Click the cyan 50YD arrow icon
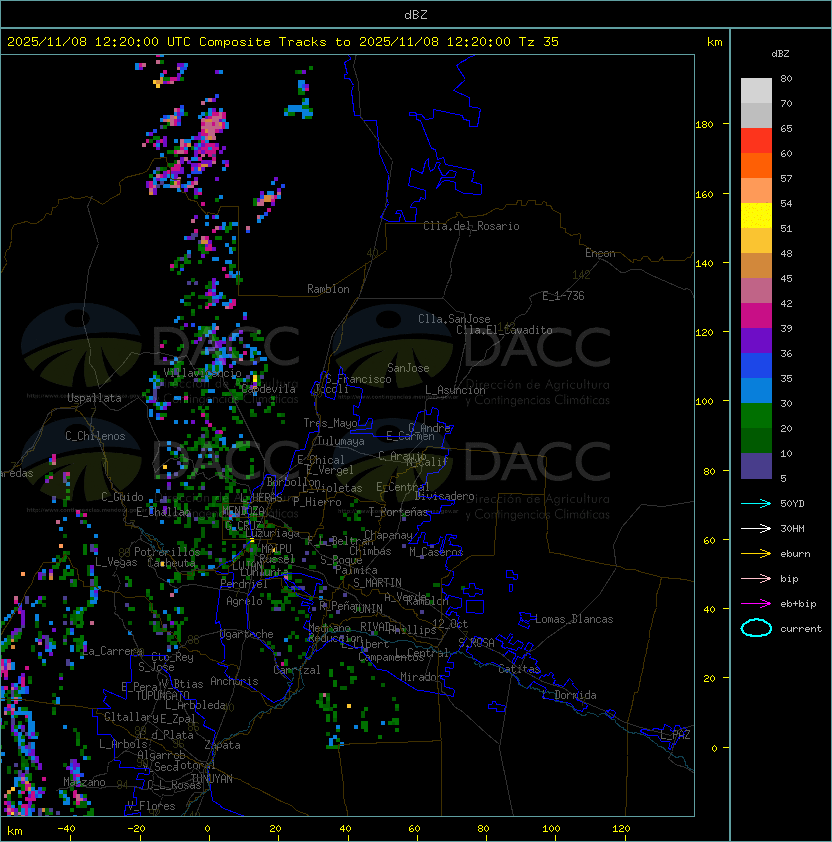The height and width of the screenshot is (842, 832). tap(756, 504)
